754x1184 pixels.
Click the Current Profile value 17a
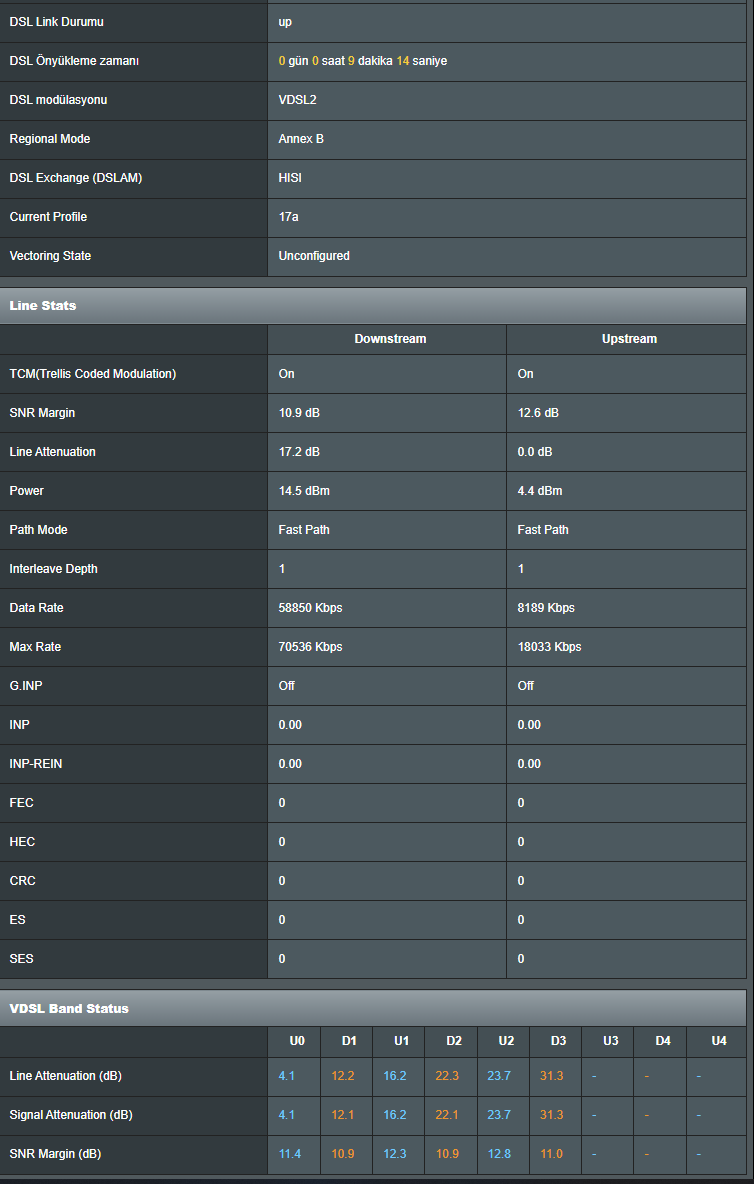[x=288, y=217]
